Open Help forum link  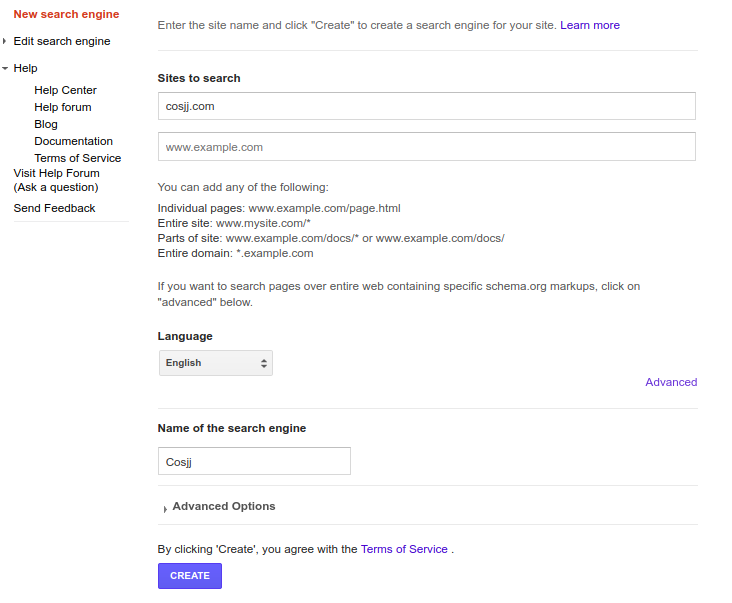click(63, 107)
